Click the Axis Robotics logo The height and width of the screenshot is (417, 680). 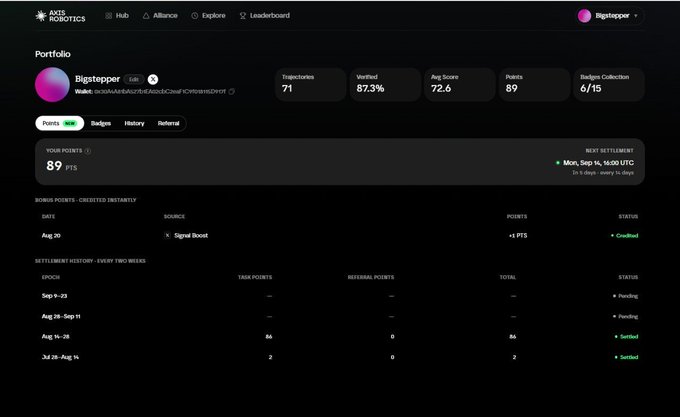60,16
